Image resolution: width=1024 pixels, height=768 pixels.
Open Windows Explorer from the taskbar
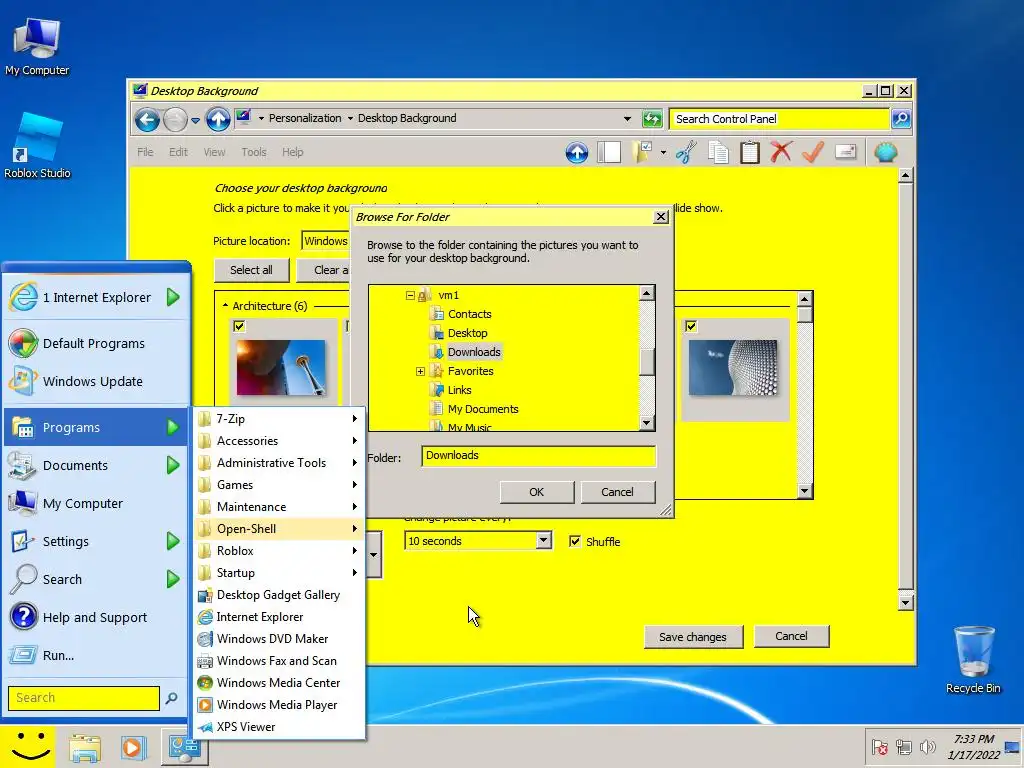pyautogui.click(x=85, y=748)
